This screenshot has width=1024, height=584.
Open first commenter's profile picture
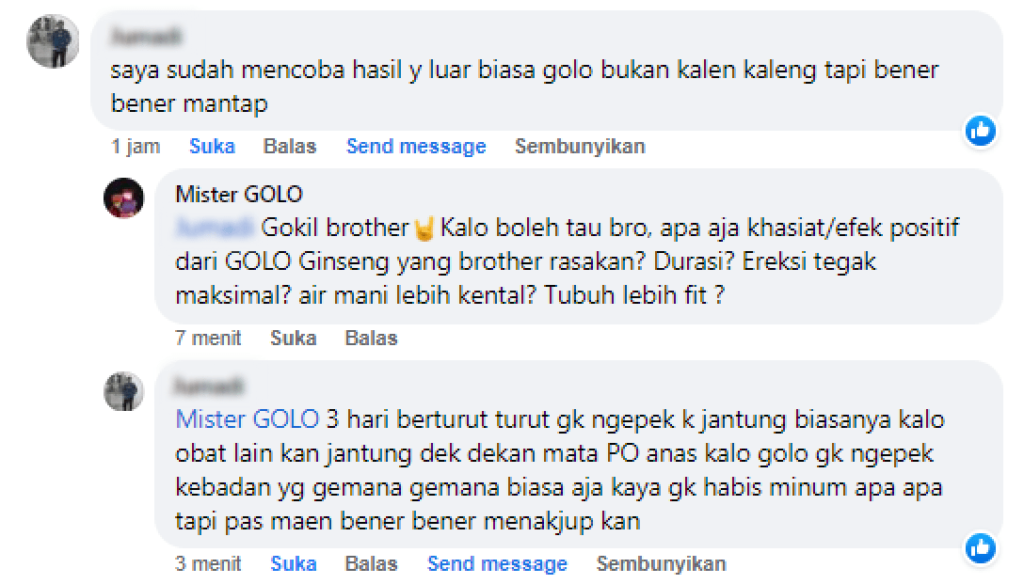pyautogui.click(x=53, y=41)
